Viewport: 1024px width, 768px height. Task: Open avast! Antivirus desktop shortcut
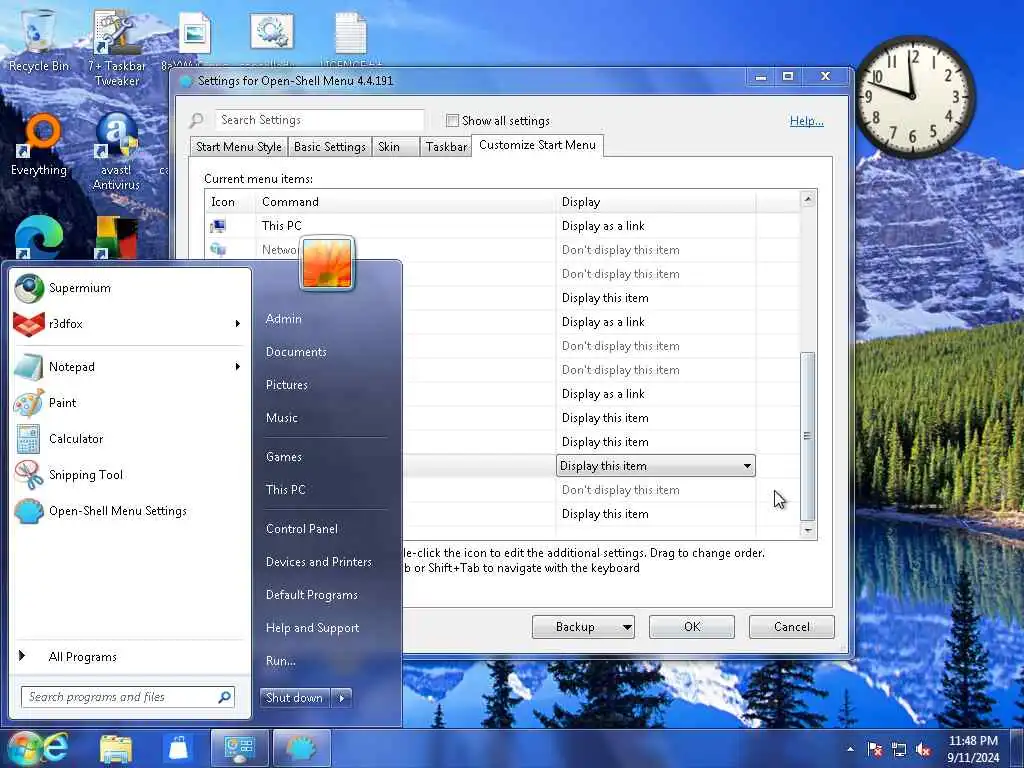[x=116, y=152]
